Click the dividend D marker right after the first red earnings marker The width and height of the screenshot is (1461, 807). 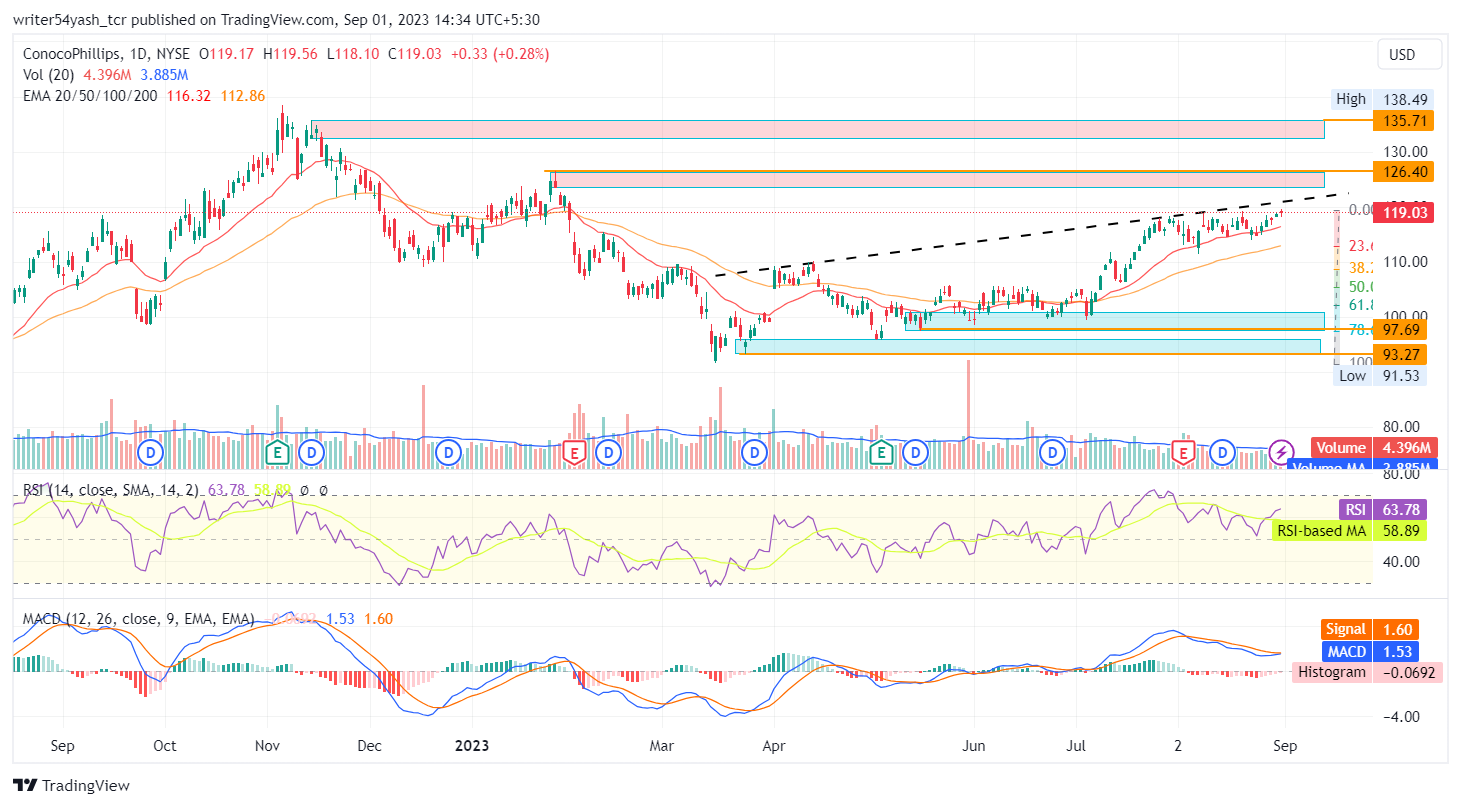608,453
